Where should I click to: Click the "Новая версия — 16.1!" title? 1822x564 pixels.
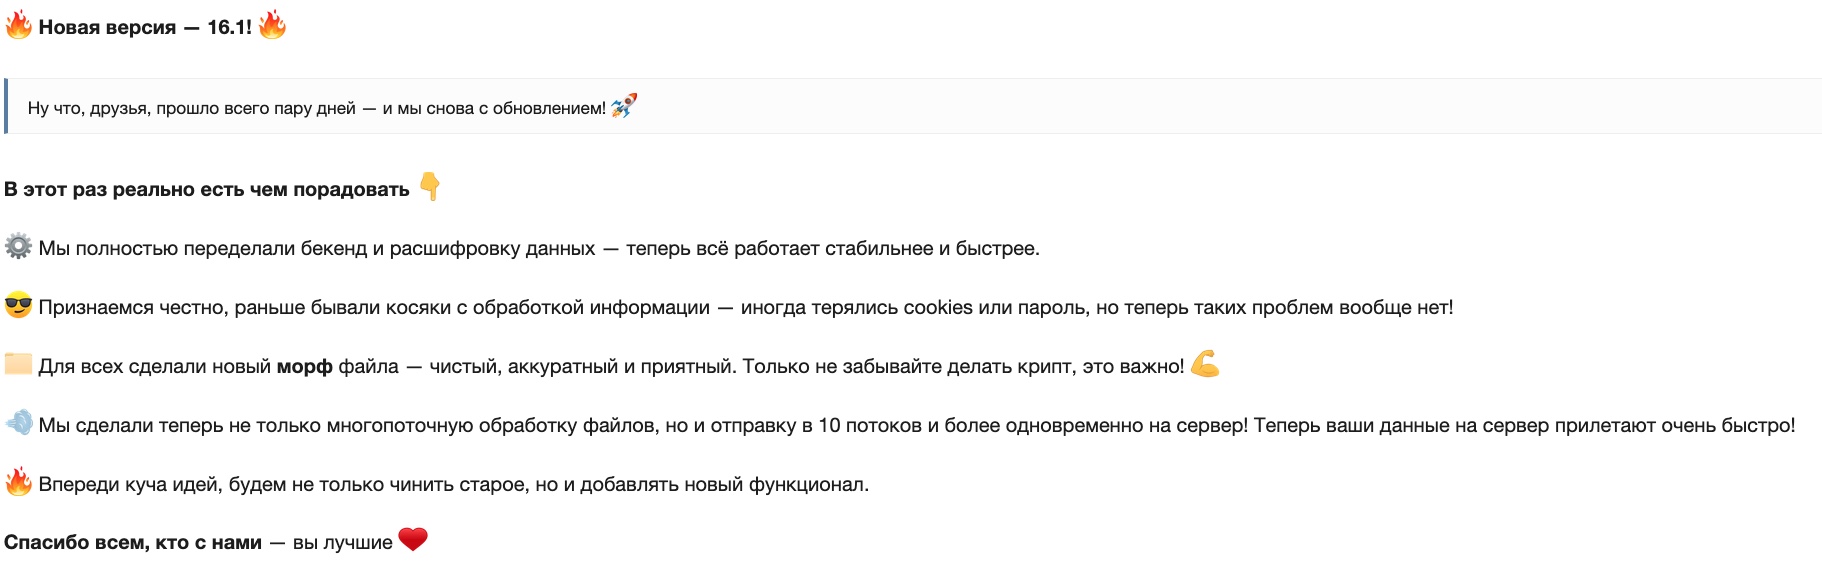click(x=145, y=27)
